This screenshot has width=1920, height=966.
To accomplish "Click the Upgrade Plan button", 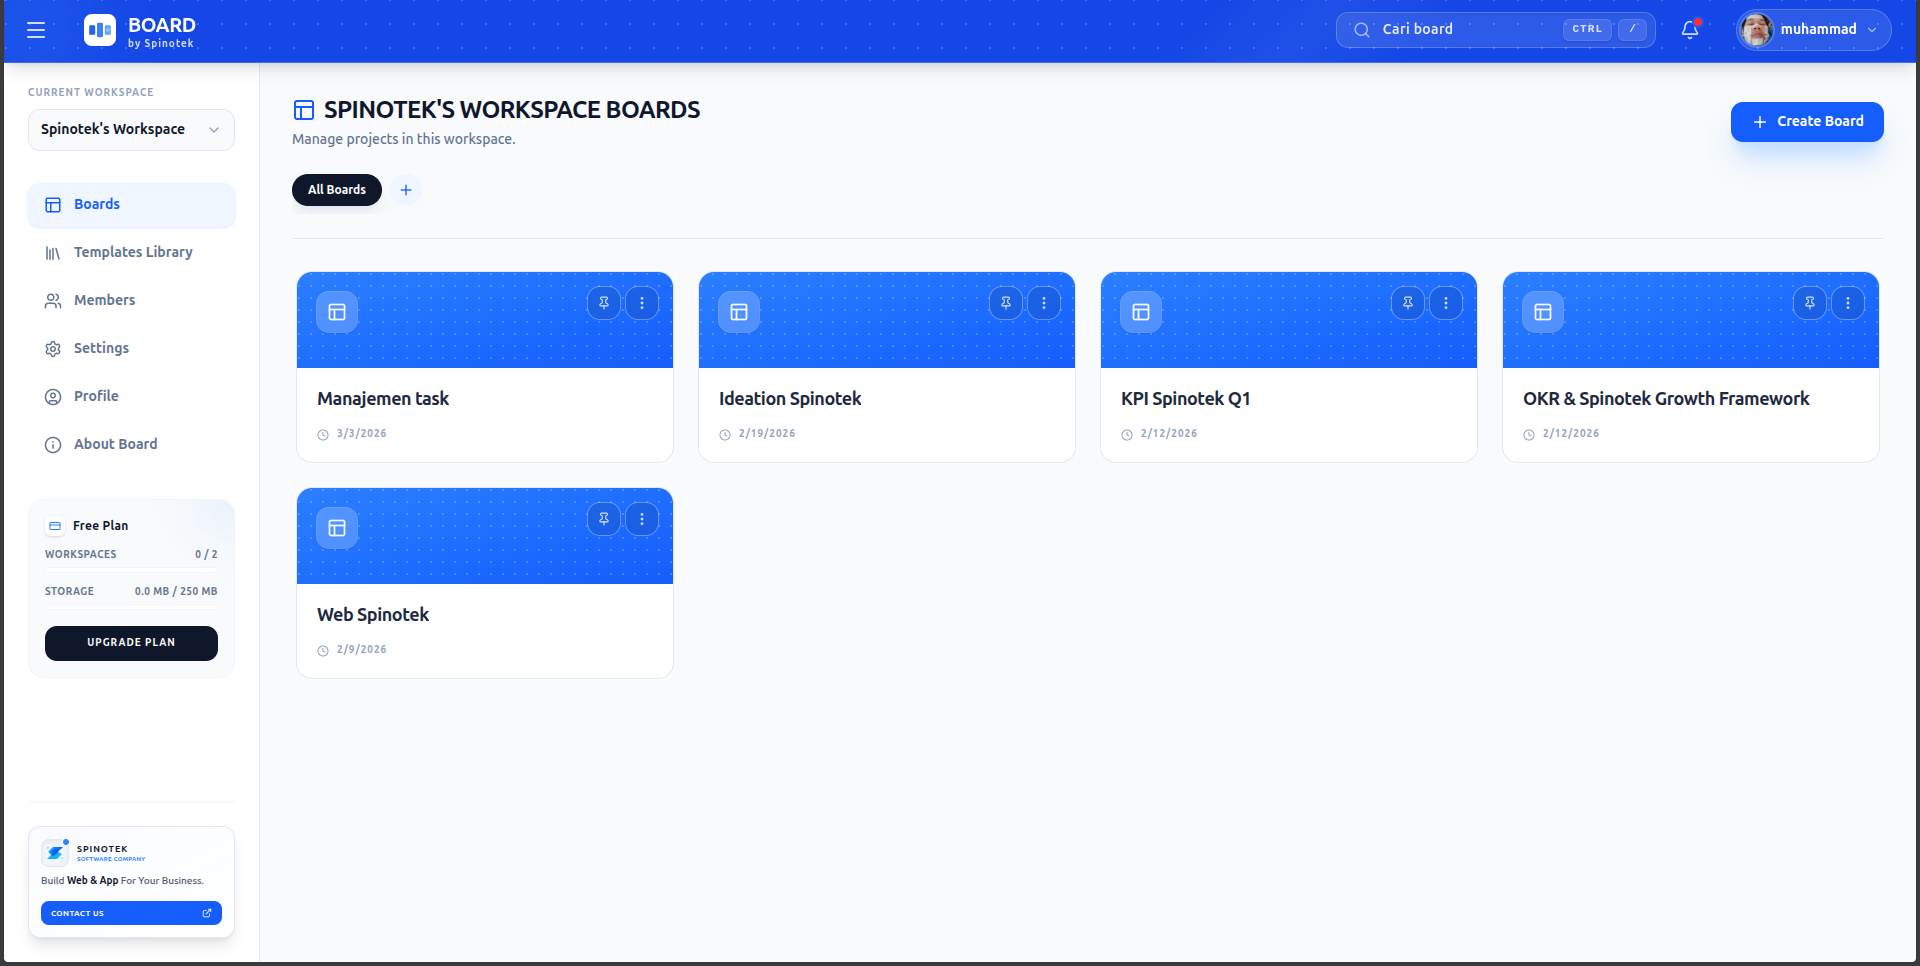I will tap(131, 643).
